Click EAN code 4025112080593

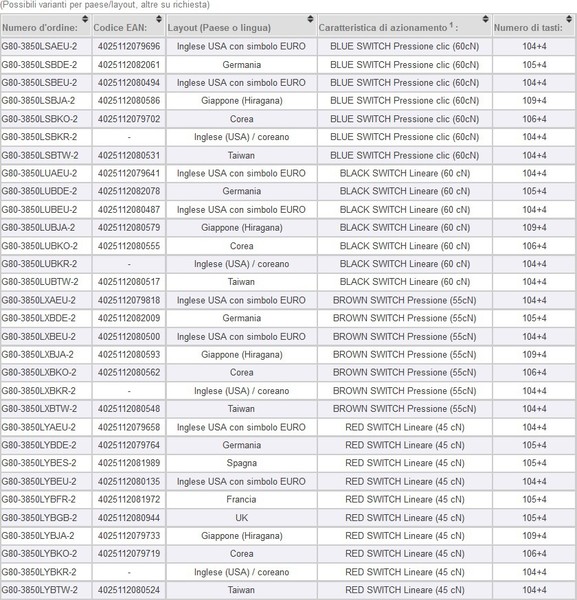click(x=129, y=355)
